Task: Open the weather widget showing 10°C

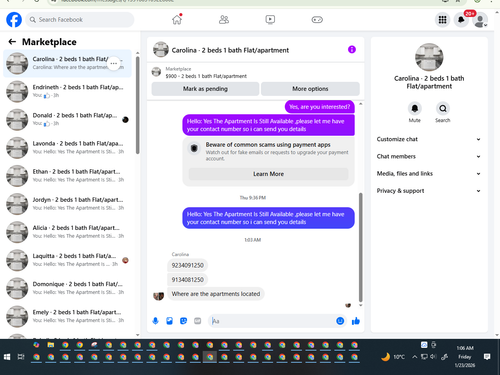Action: (393, 357)
